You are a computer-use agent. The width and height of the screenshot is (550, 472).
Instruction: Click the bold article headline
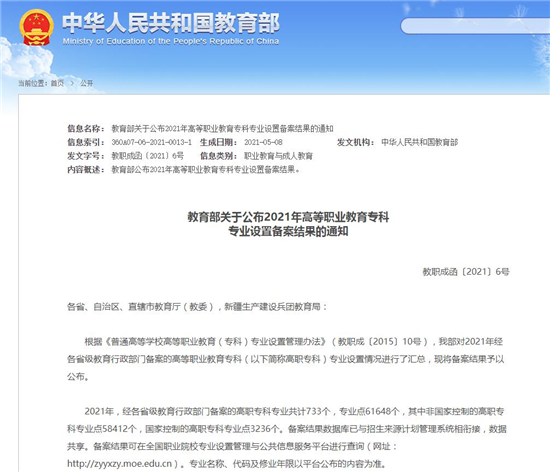pyautogui.click(x=288, y=224)
